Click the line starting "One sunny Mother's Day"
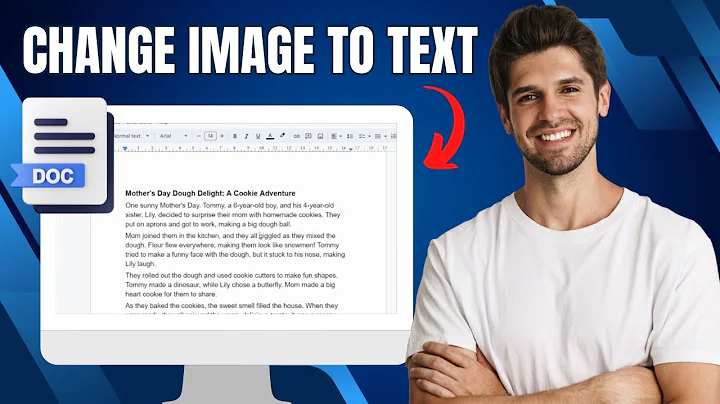Viewport: 720px width, 404px height. (230, 205)
